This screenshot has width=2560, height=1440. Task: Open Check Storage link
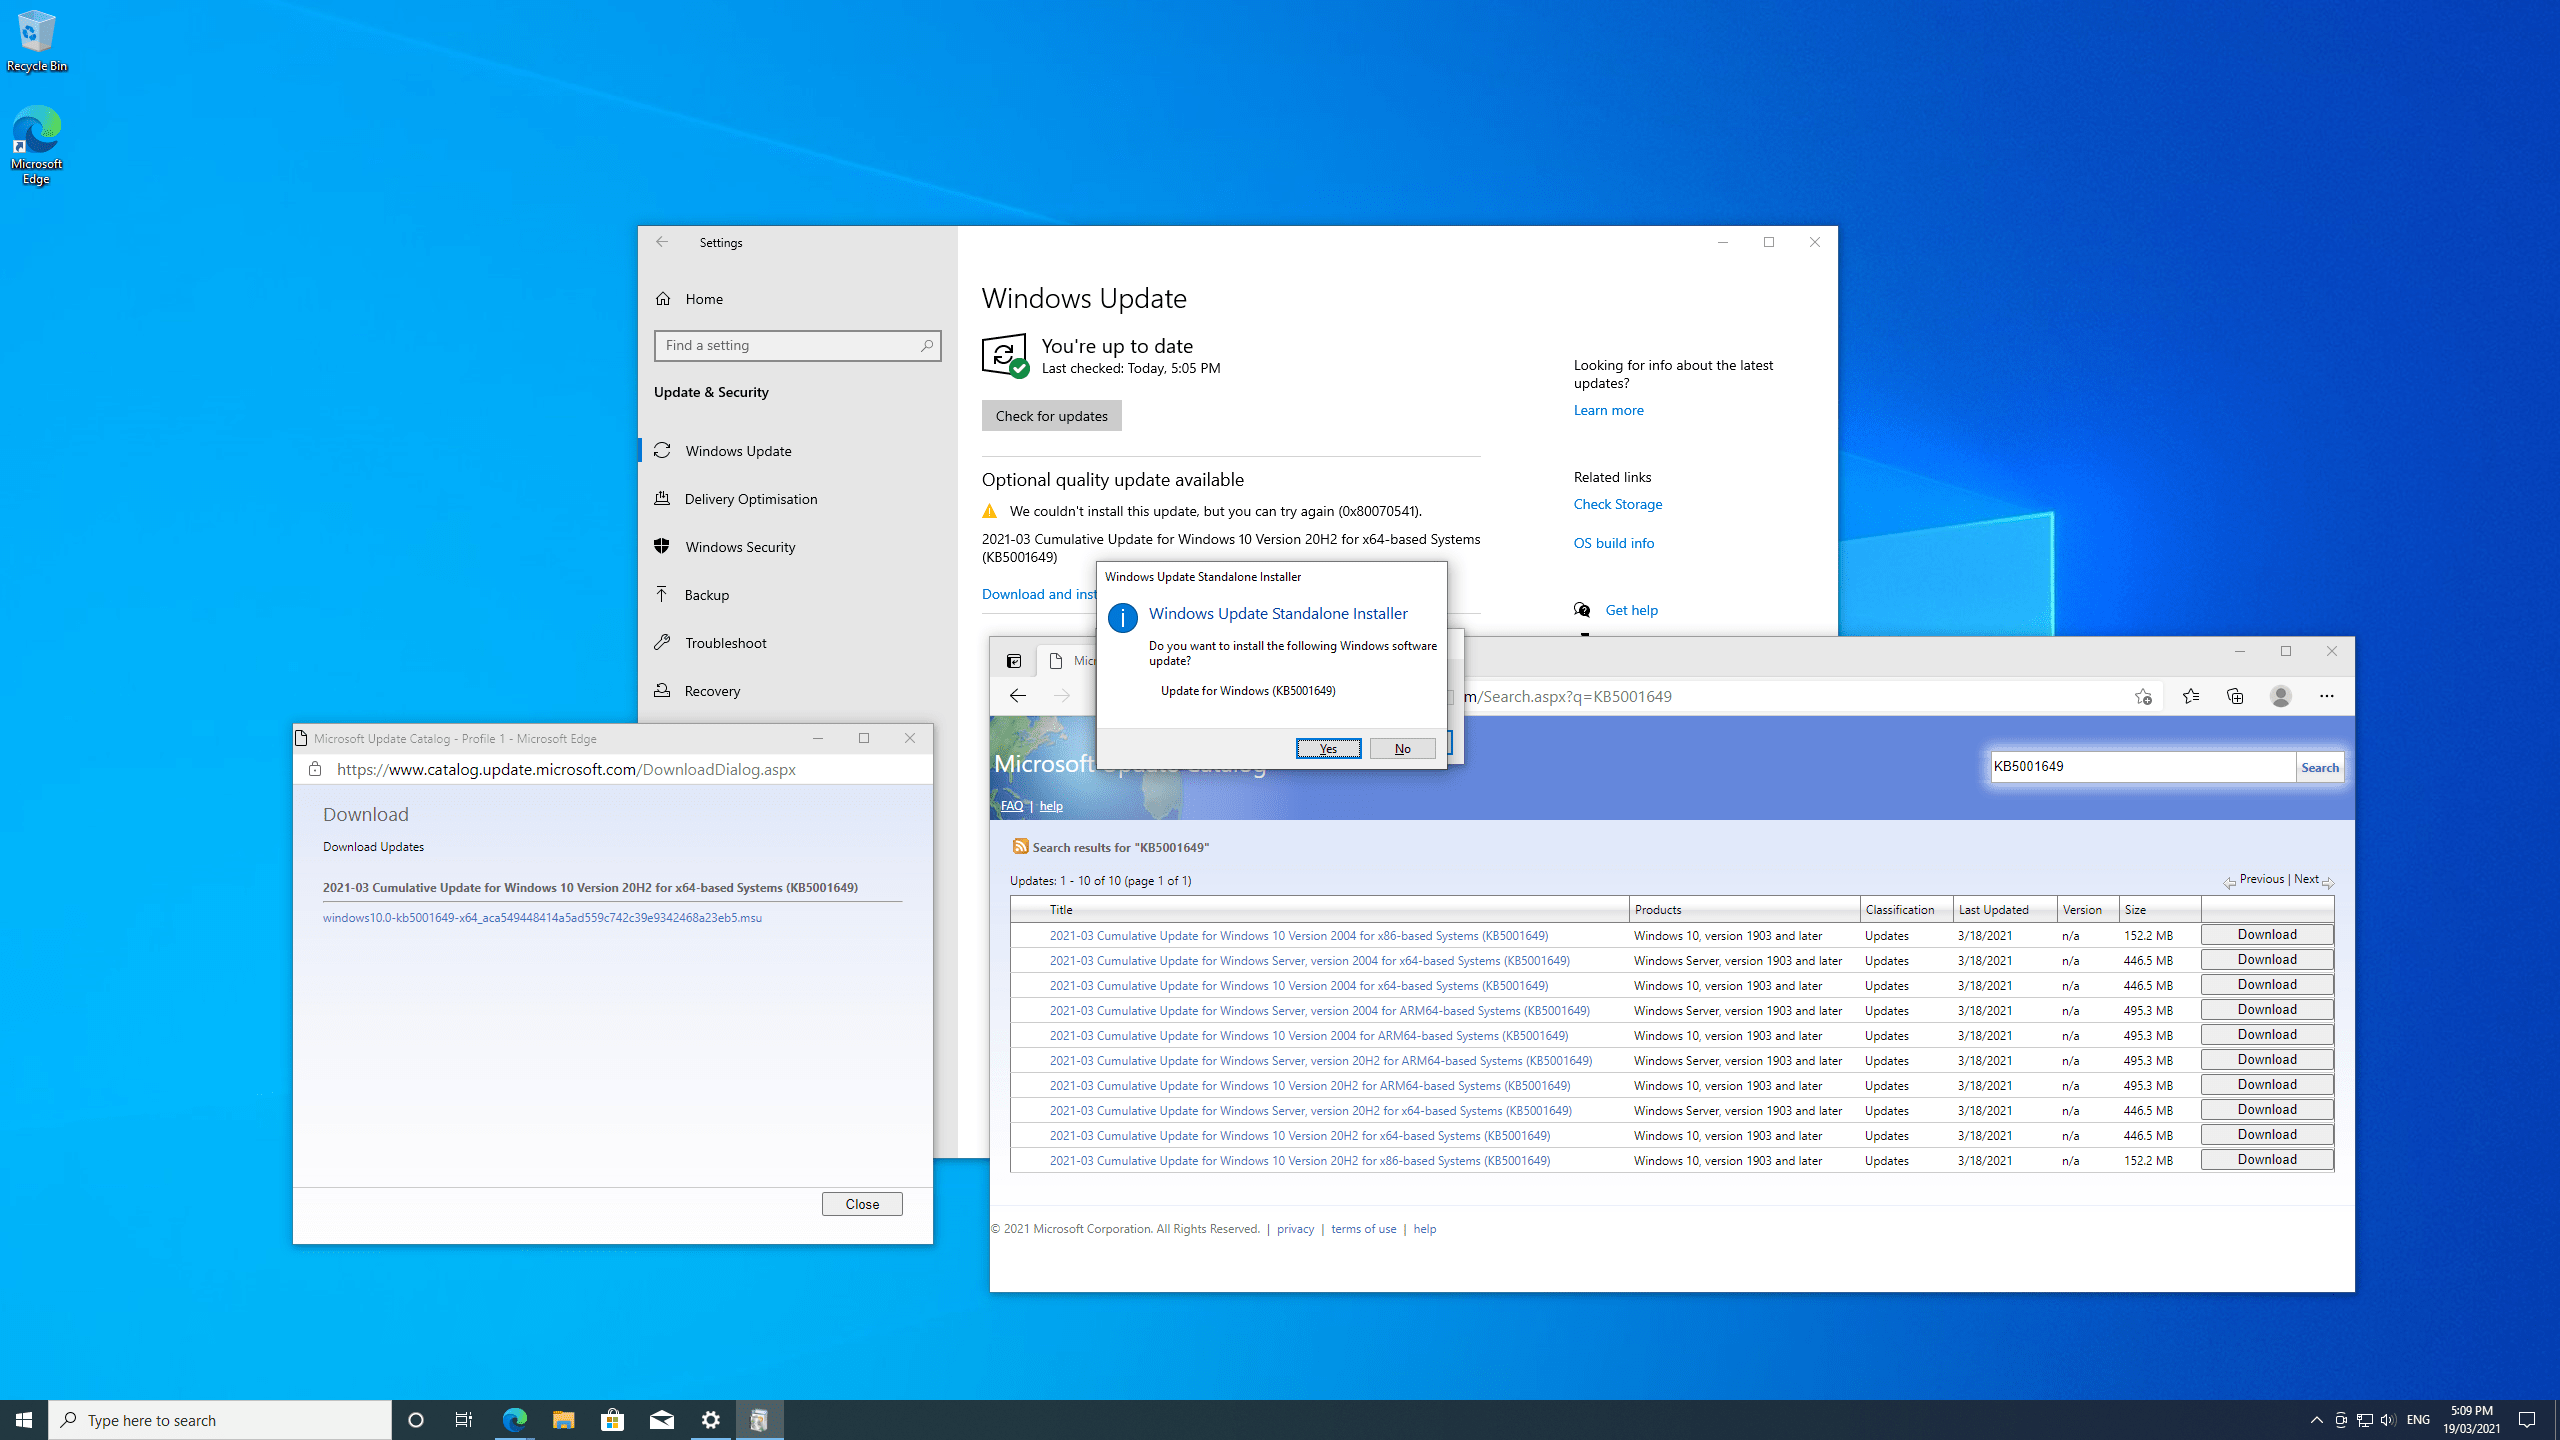(1617, 504)
